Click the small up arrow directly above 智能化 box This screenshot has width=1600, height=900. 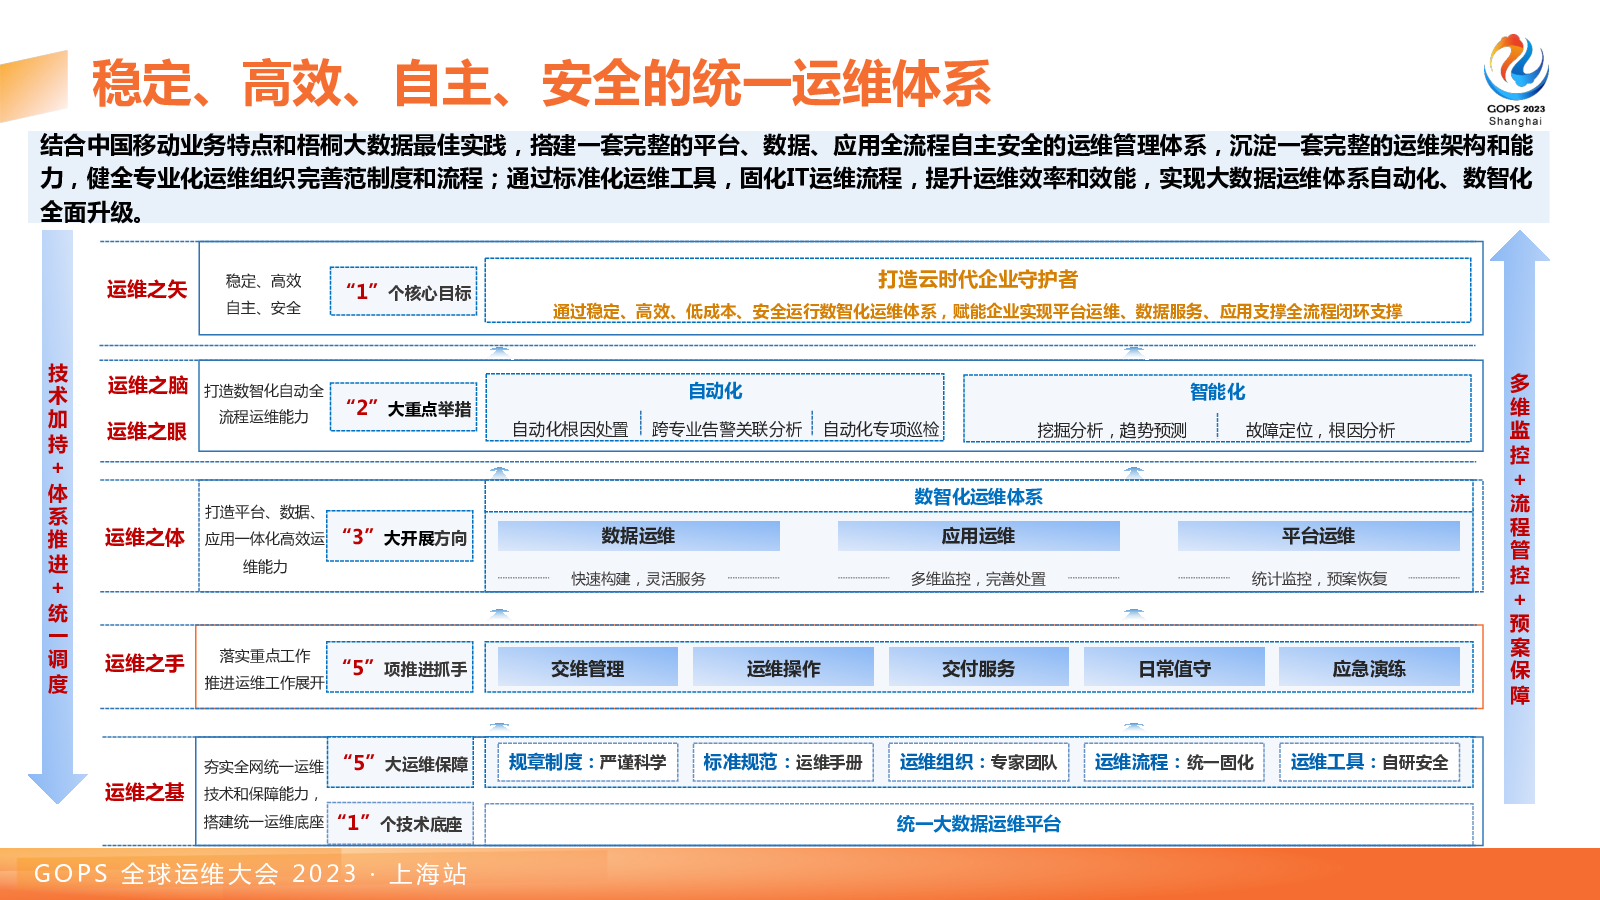click(1133, 351)
